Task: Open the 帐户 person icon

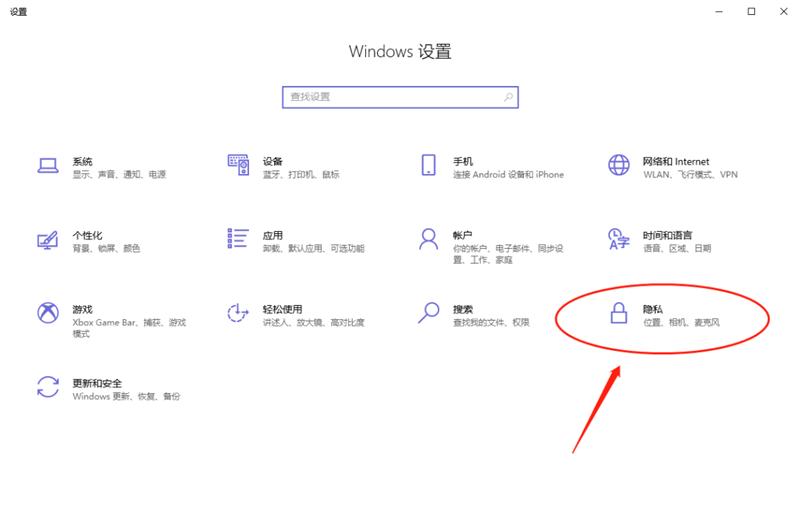Action: tap(429, 239)
